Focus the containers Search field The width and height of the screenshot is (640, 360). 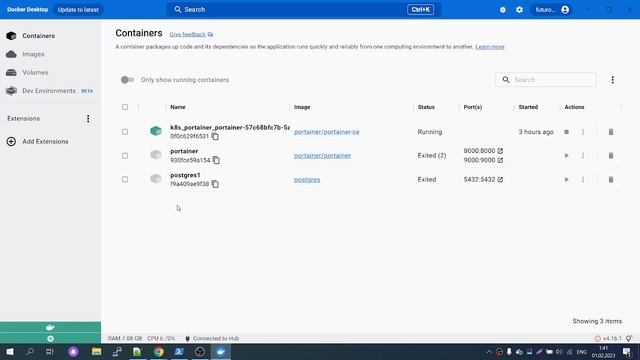coord(546,80)
